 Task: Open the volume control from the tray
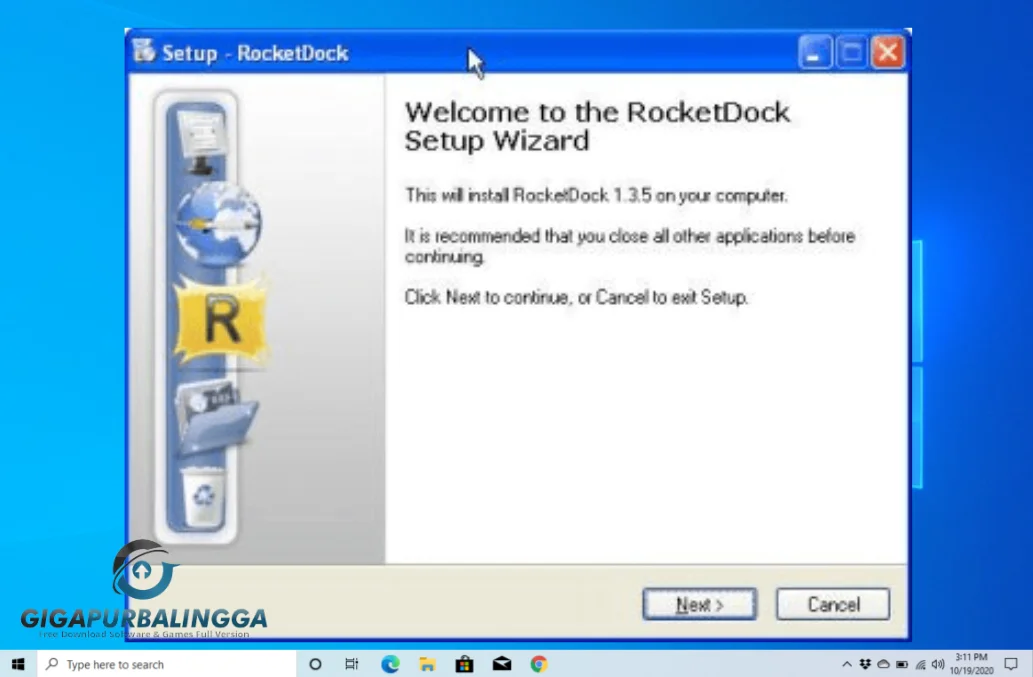[x=937, y=664]
